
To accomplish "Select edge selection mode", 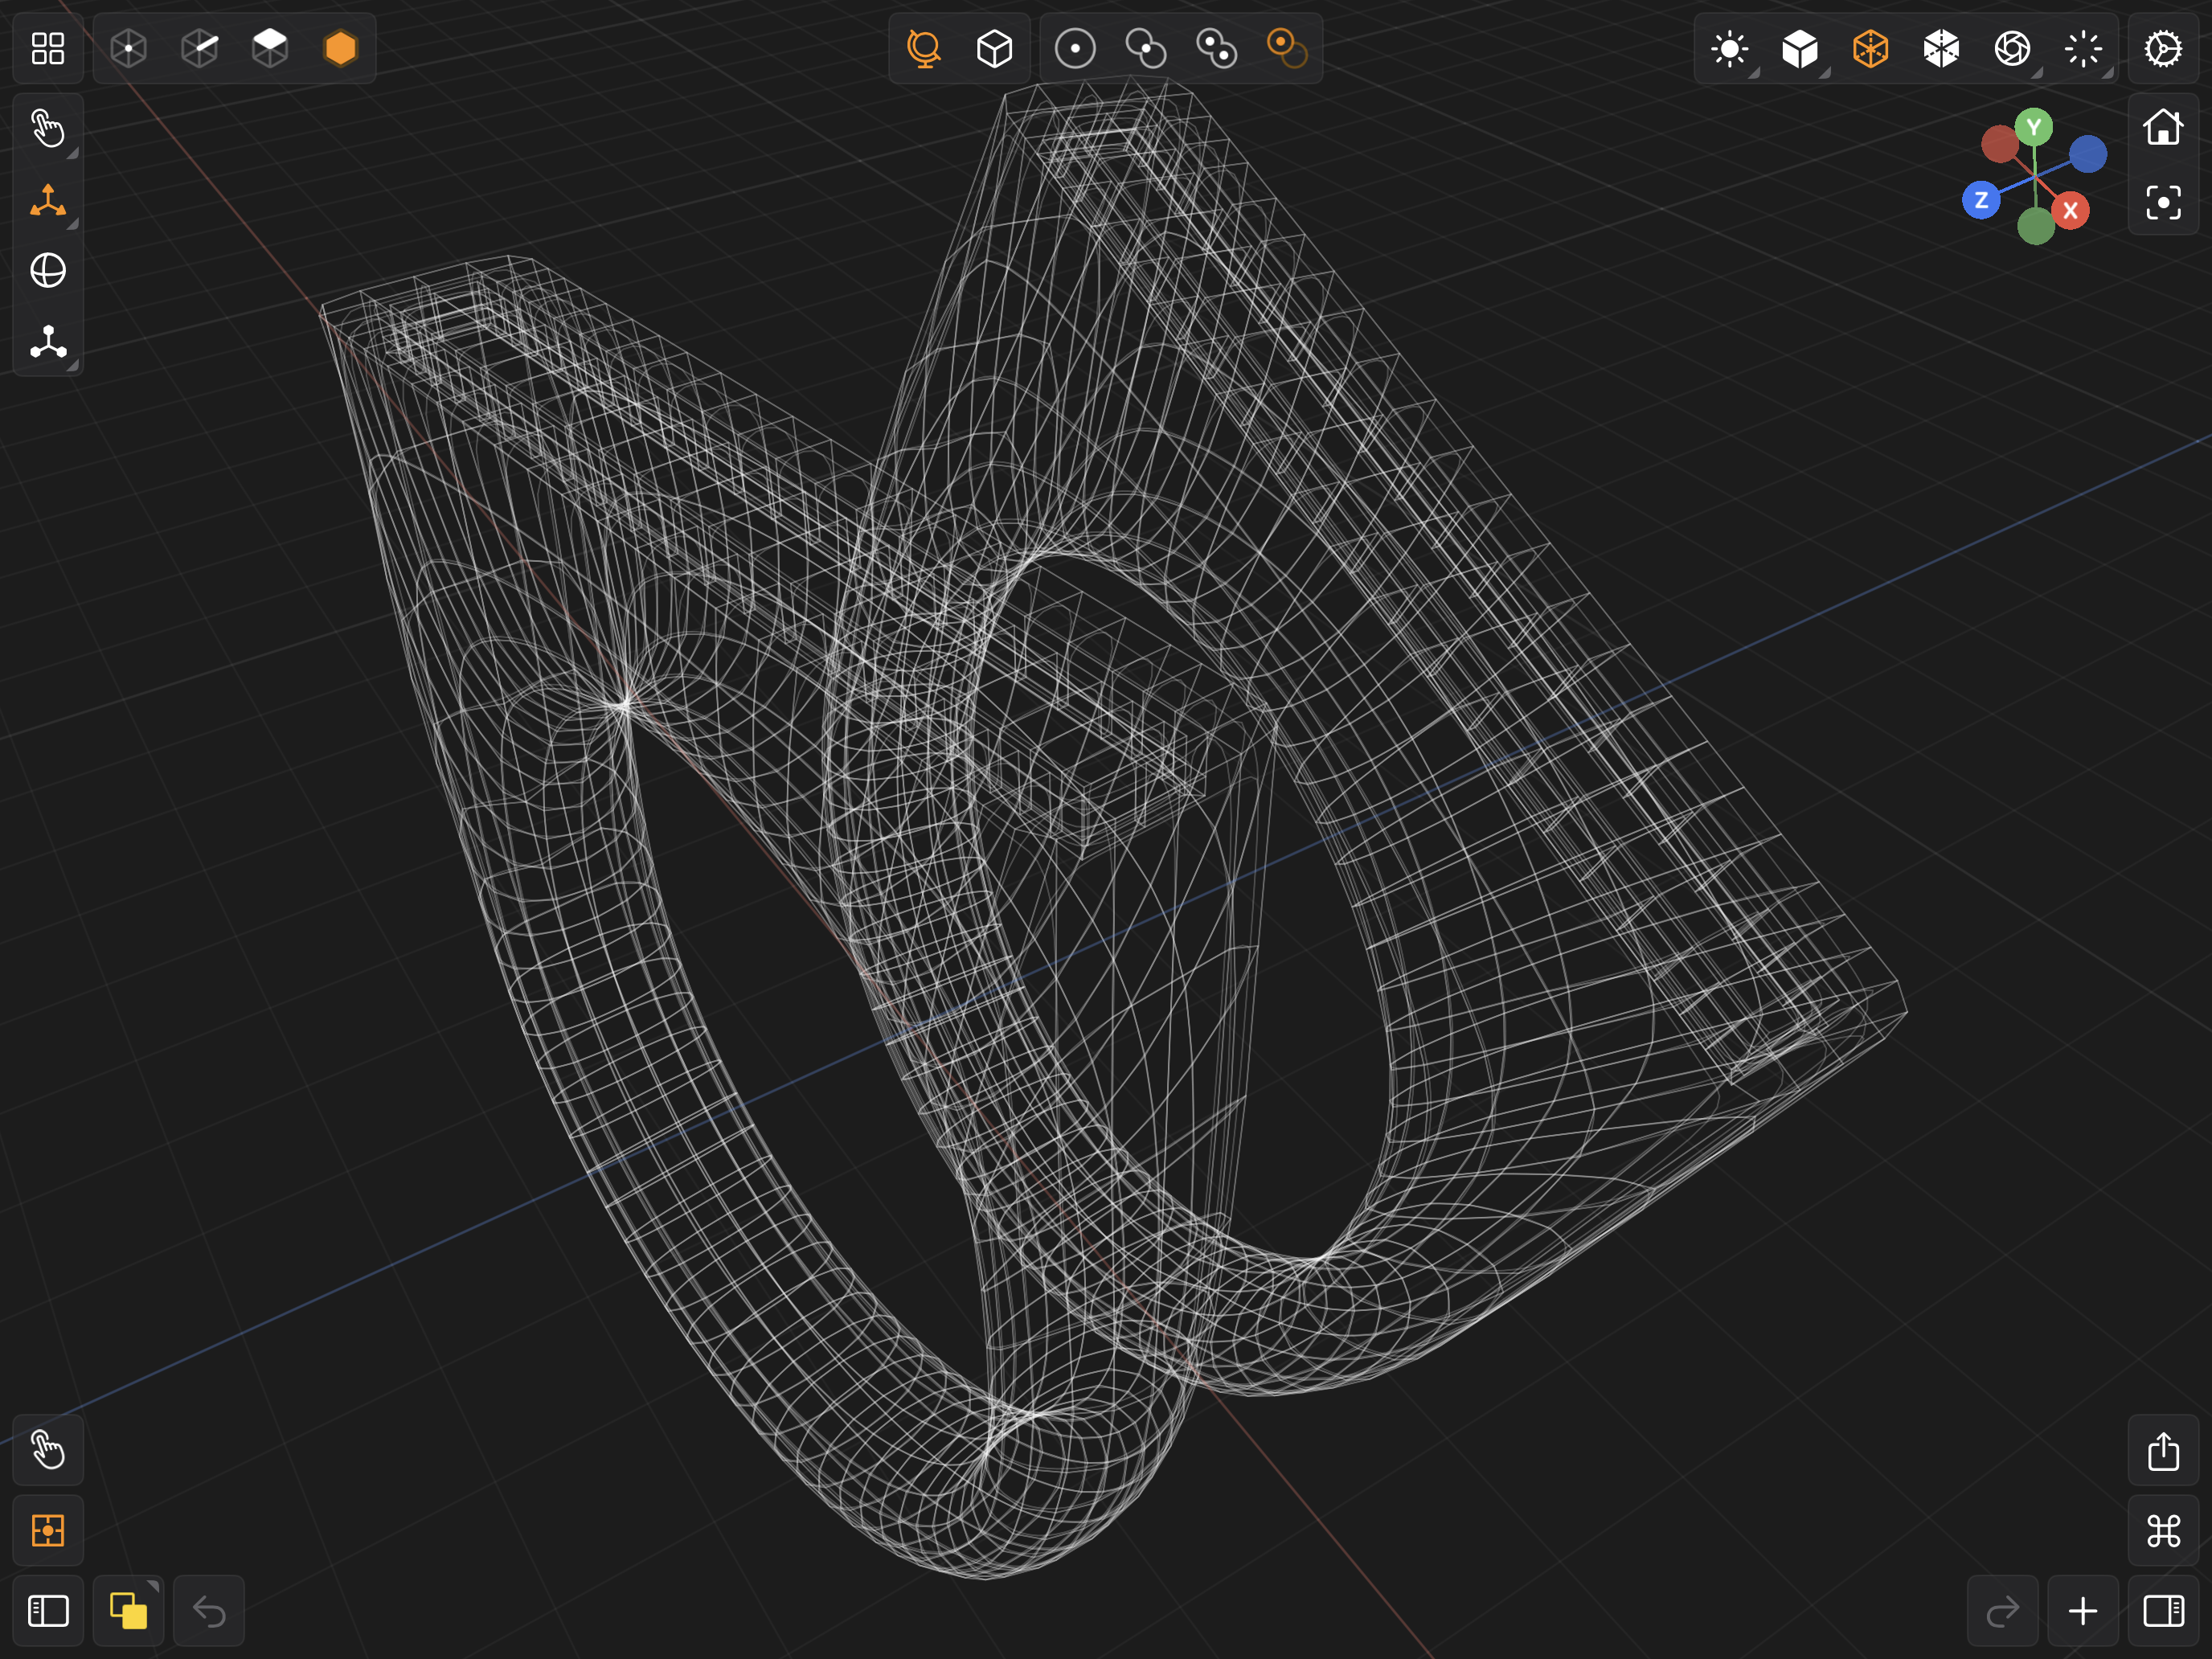I will (x=200, y=48).
